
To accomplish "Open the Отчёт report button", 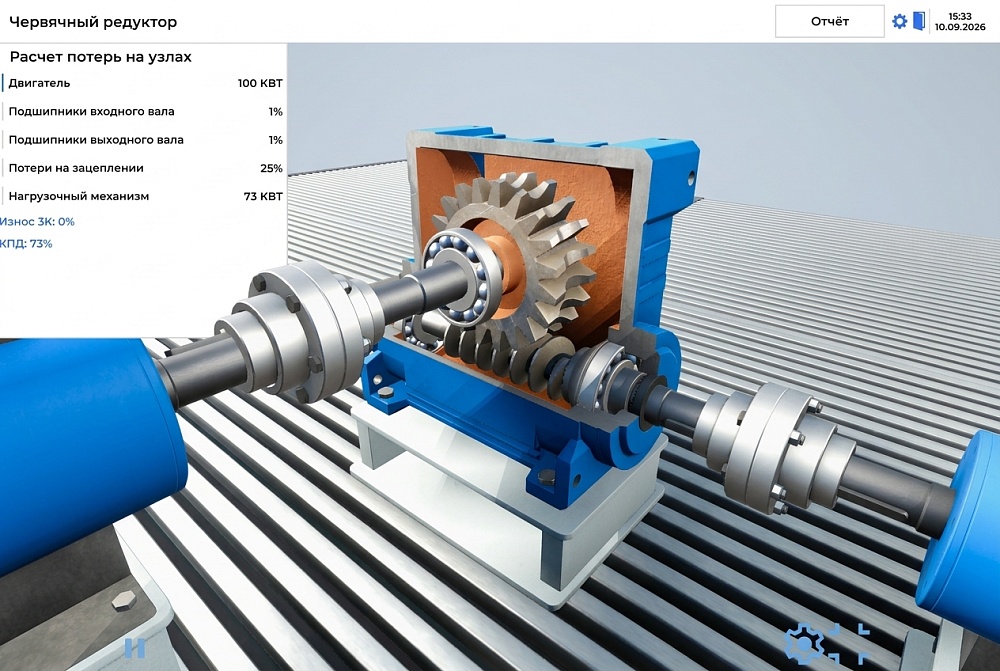I will point(829,22).
